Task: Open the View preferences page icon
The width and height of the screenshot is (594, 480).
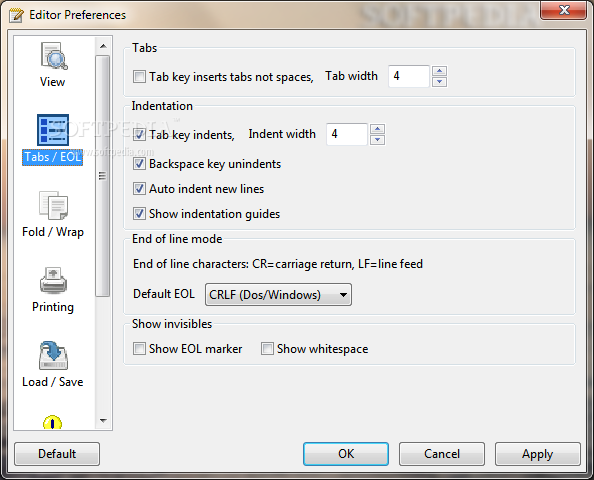Action: coord(53,56)
